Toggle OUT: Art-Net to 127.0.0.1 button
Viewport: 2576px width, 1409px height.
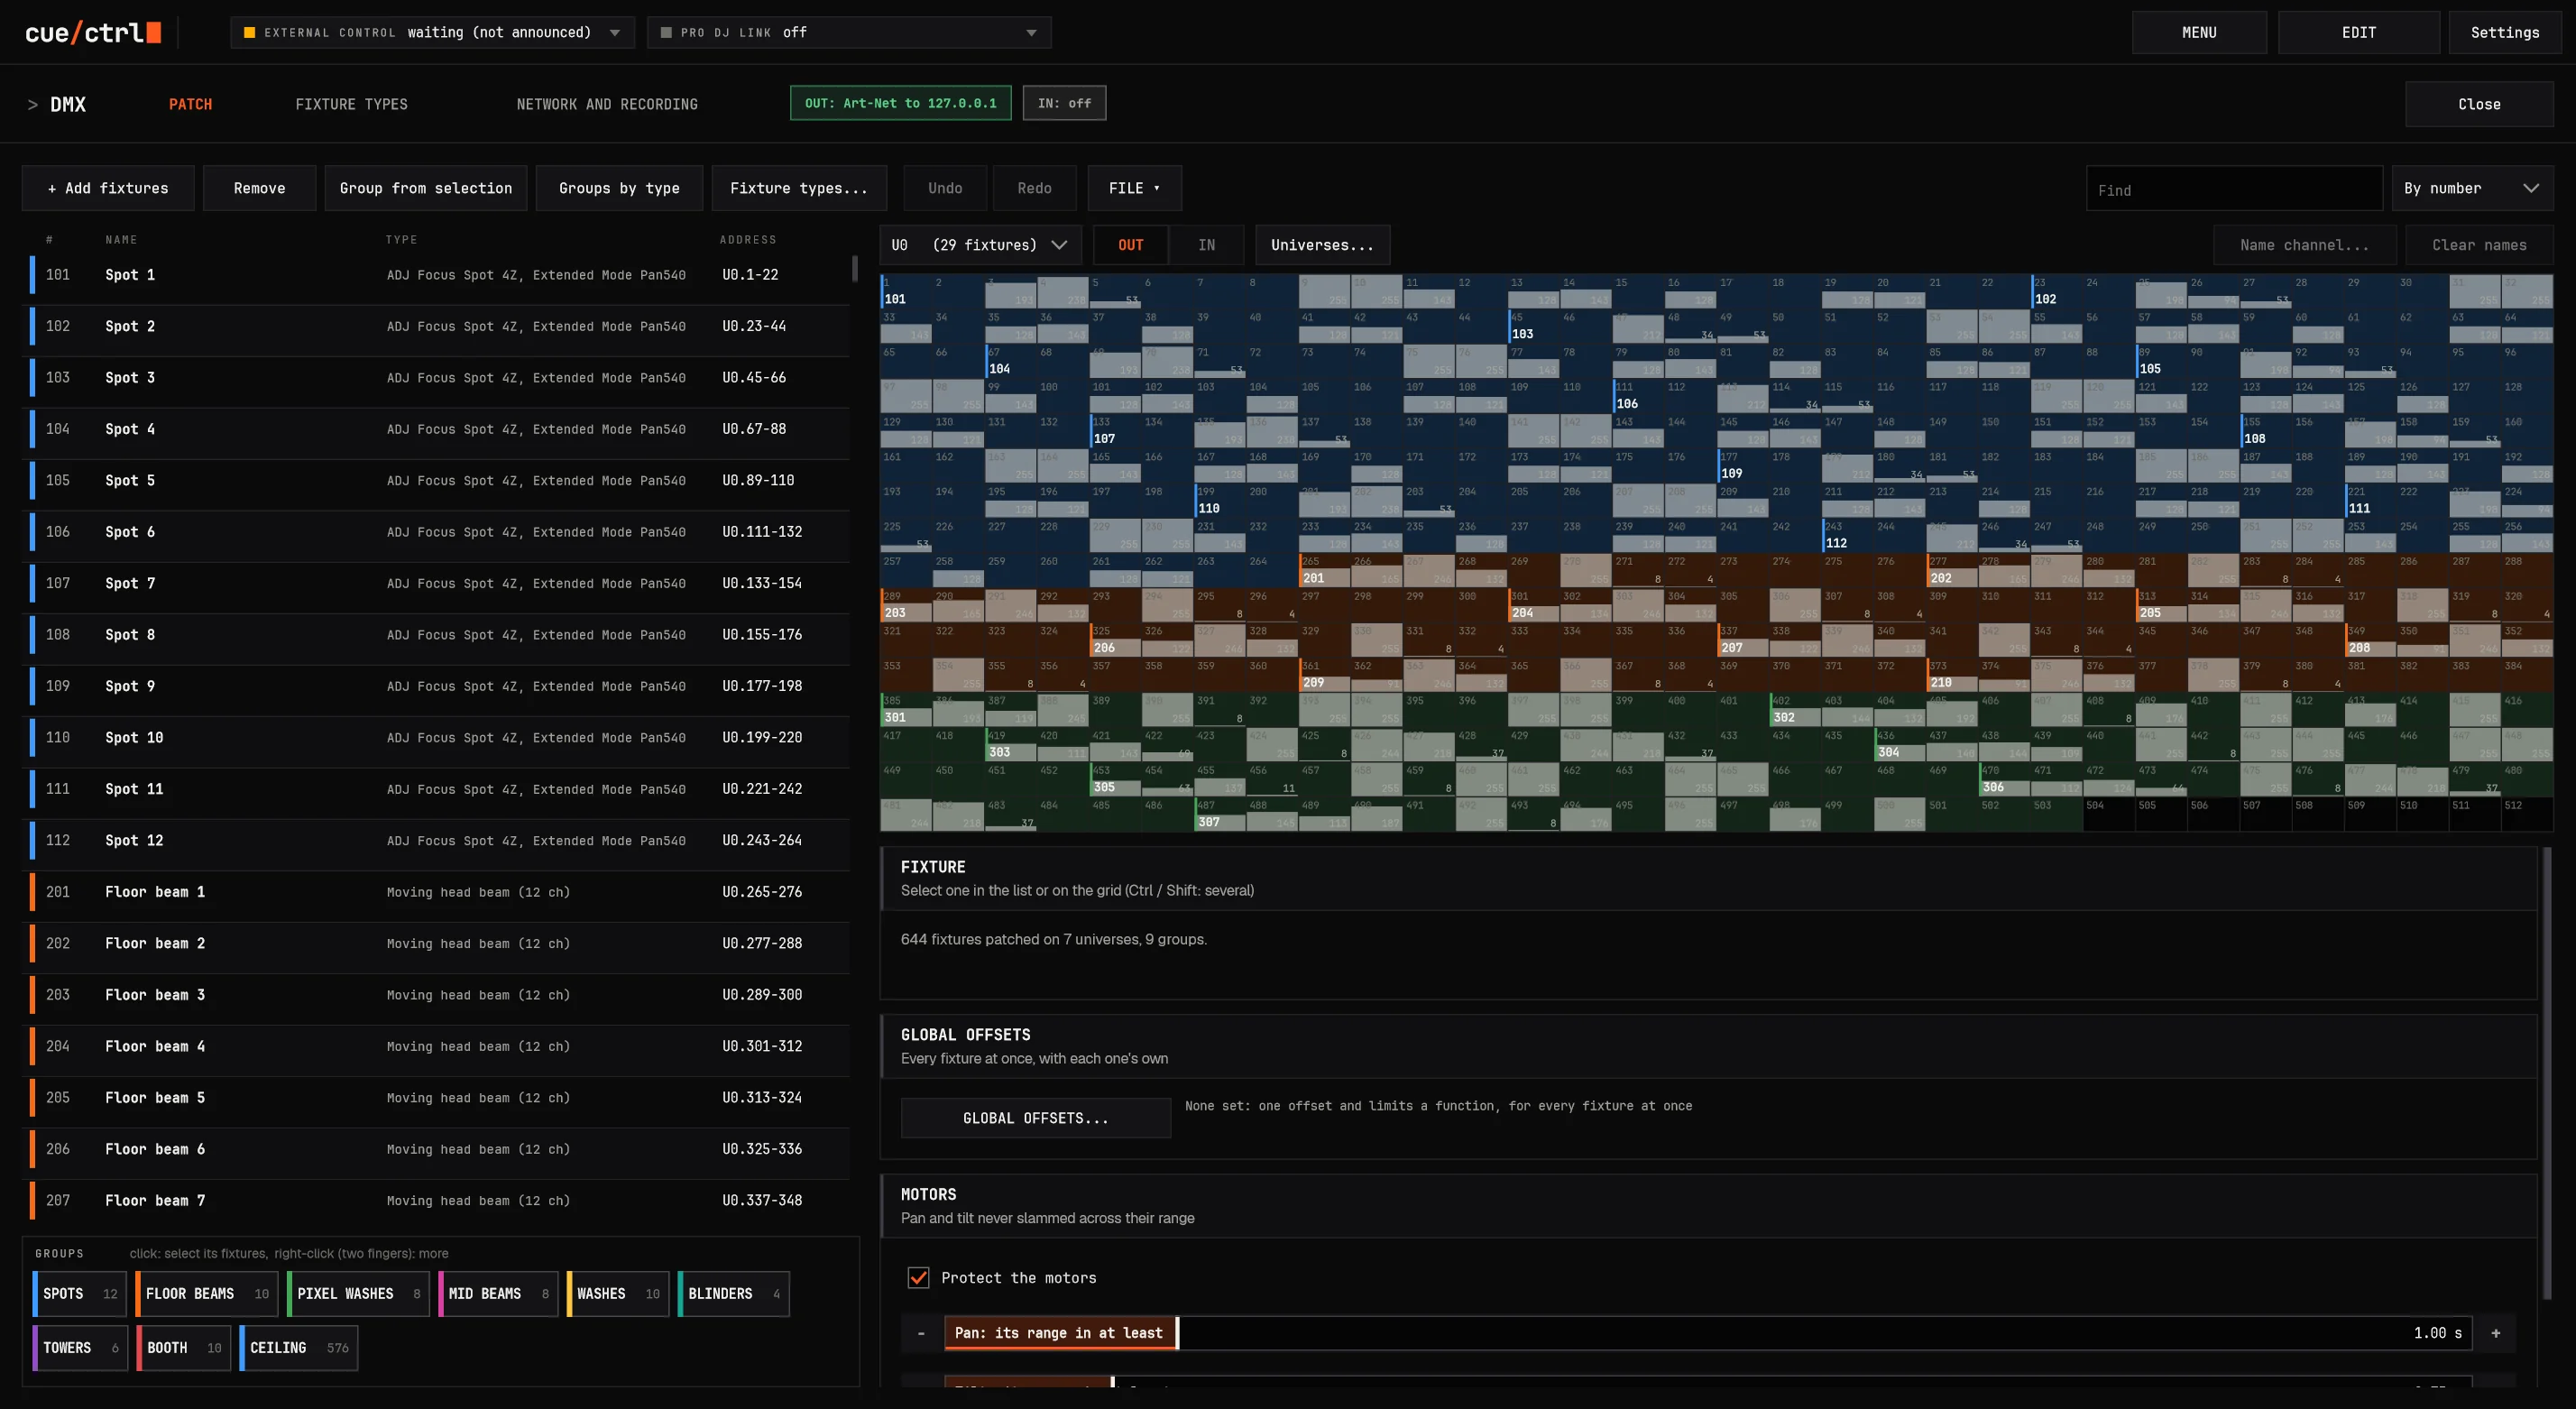pos(900,103)
